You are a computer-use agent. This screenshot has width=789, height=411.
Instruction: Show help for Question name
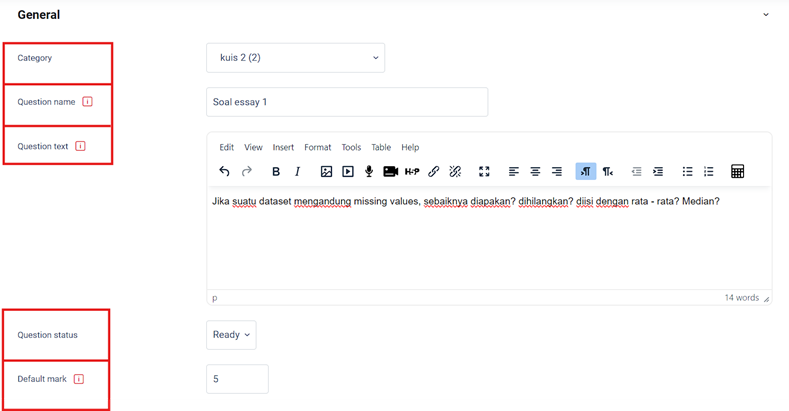coord(88,102)
